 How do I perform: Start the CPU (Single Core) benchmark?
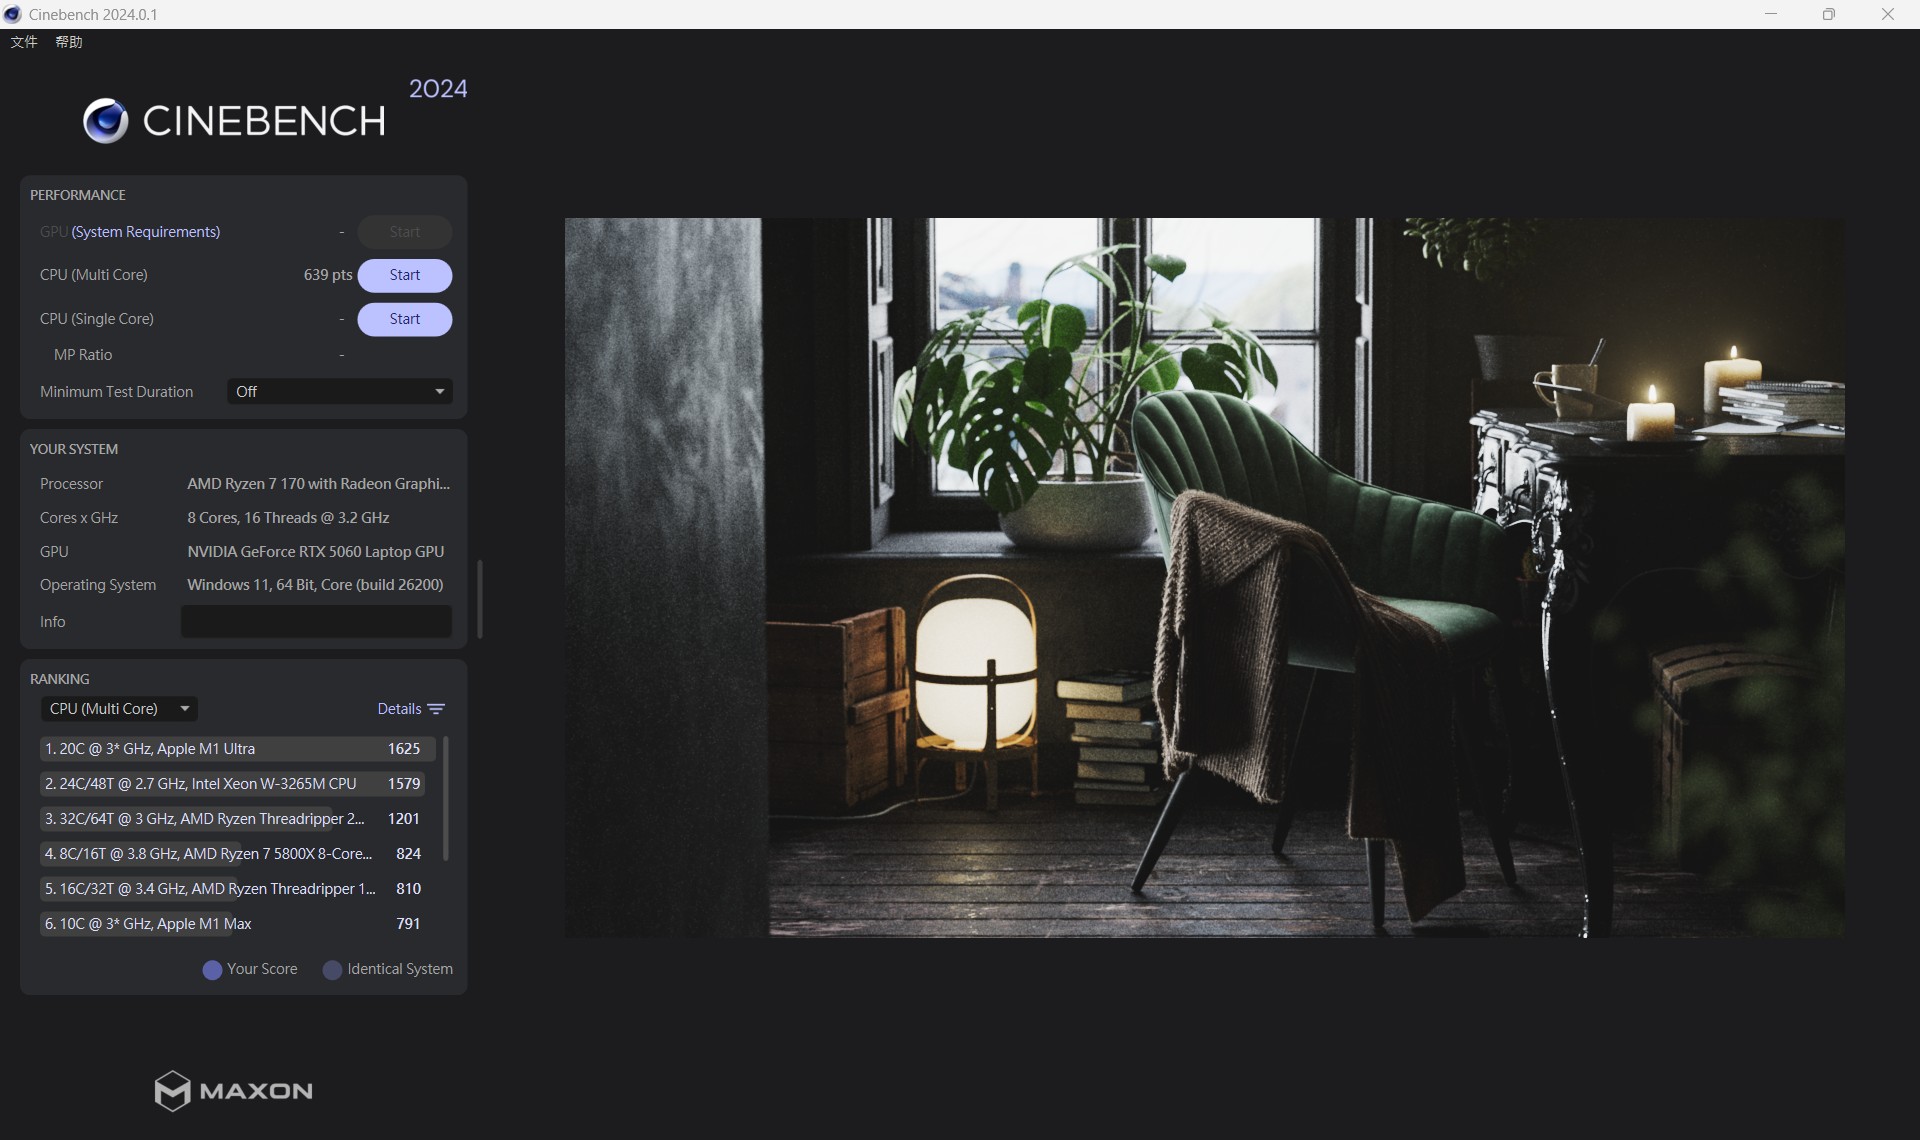pos(405,319)
